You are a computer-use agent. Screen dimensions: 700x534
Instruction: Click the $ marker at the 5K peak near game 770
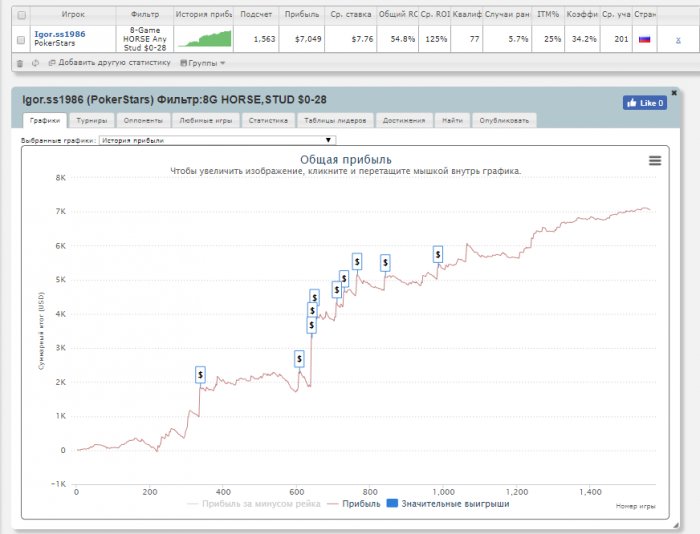(x=357, y=262)
